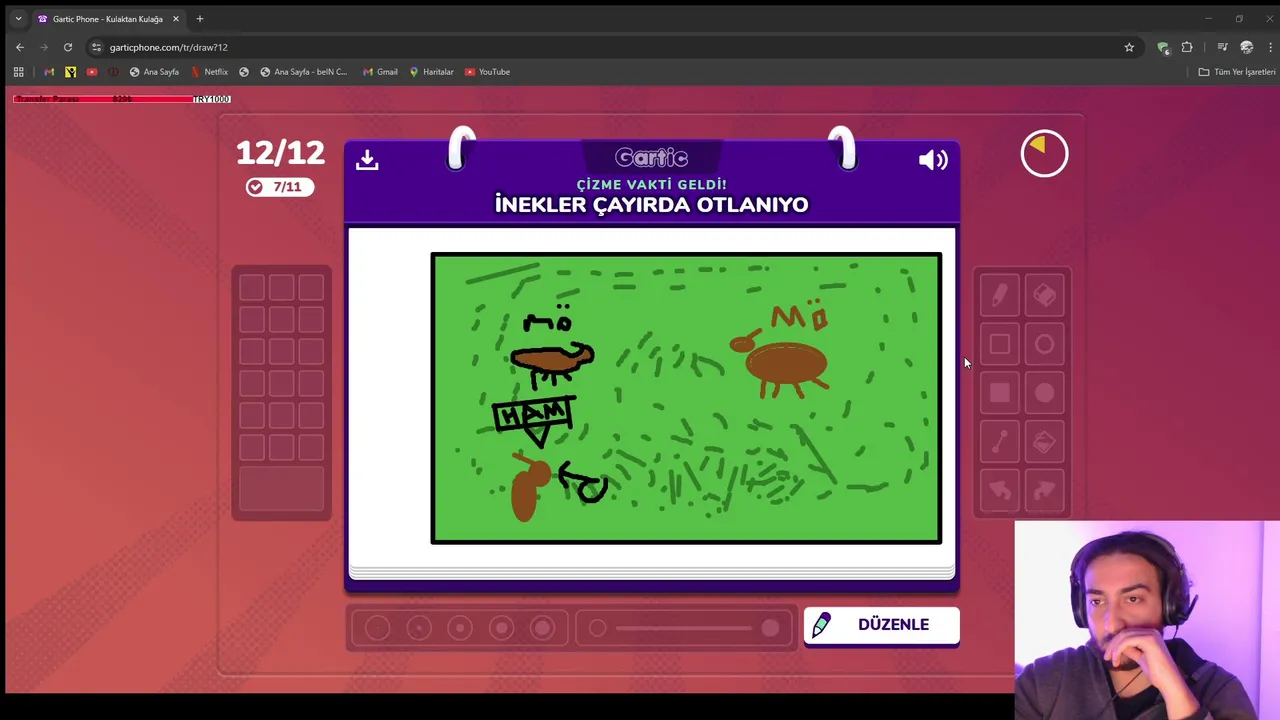The width and height of the screenshot is (1280, 720).
Task: Open the tab search dropdown arrow
Action: point(18,19)
